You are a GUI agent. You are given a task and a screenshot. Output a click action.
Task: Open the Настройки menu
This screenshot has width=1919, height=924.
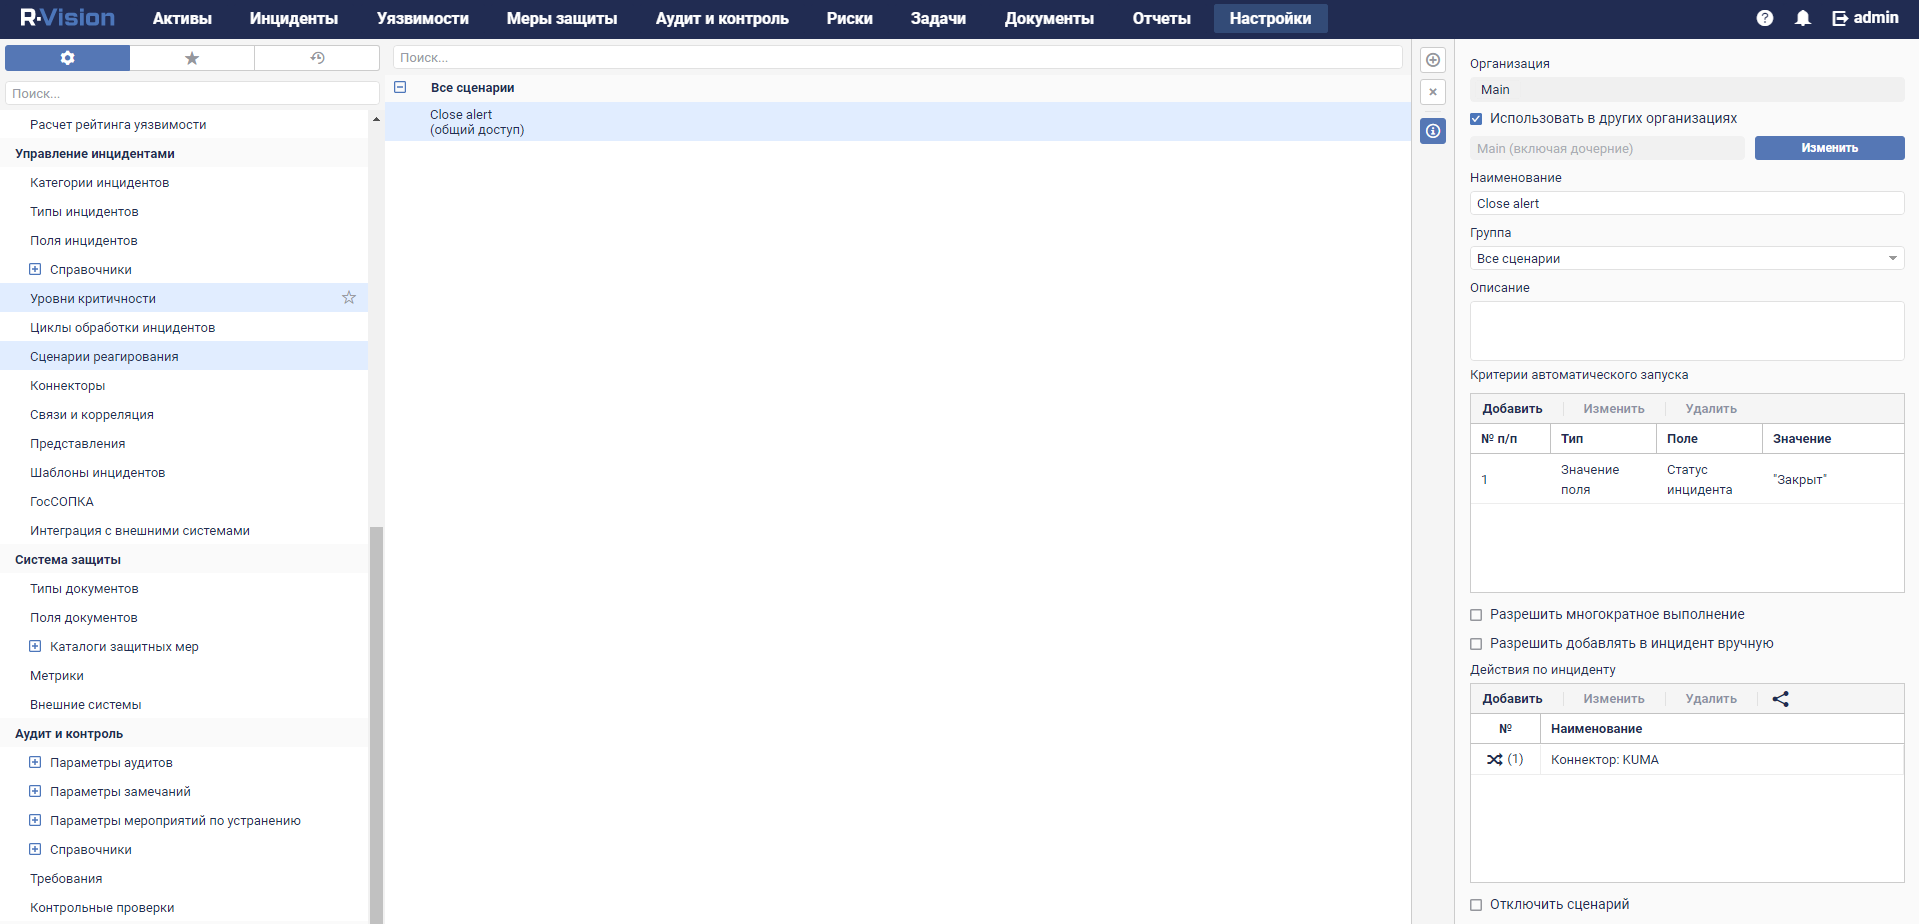1271,19
